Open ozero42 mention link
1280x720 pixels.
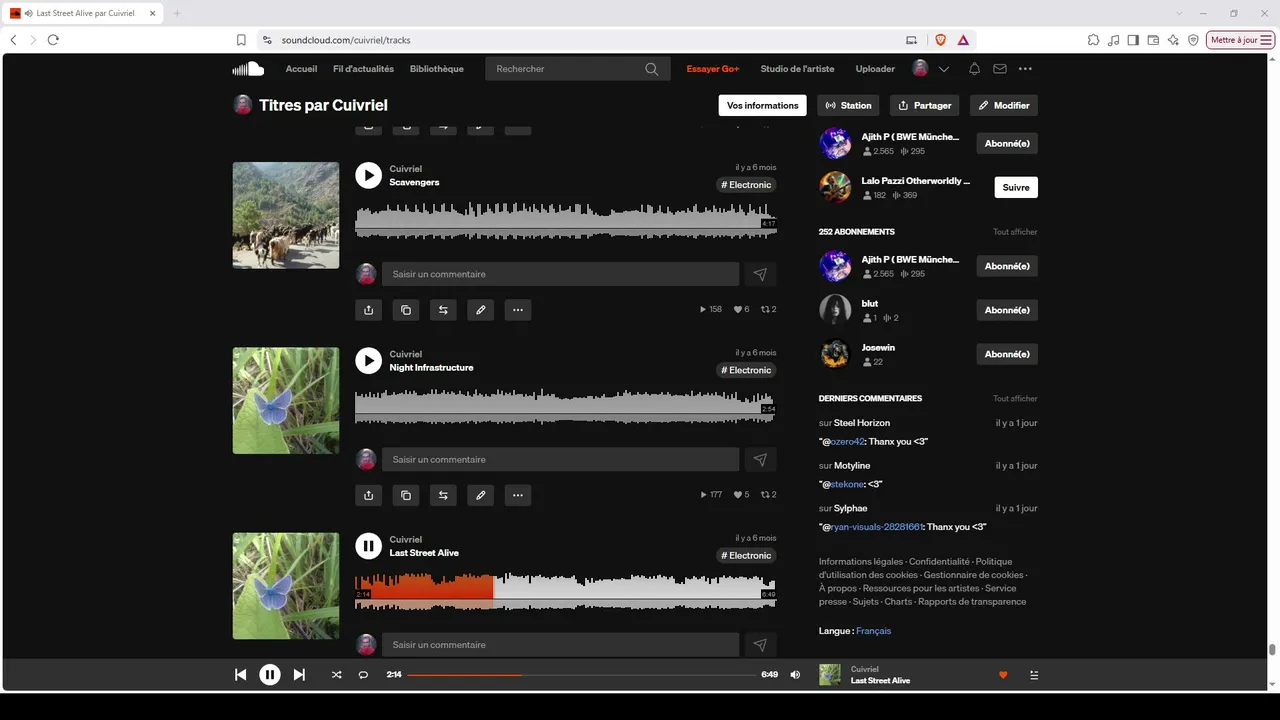pos(845,441)
